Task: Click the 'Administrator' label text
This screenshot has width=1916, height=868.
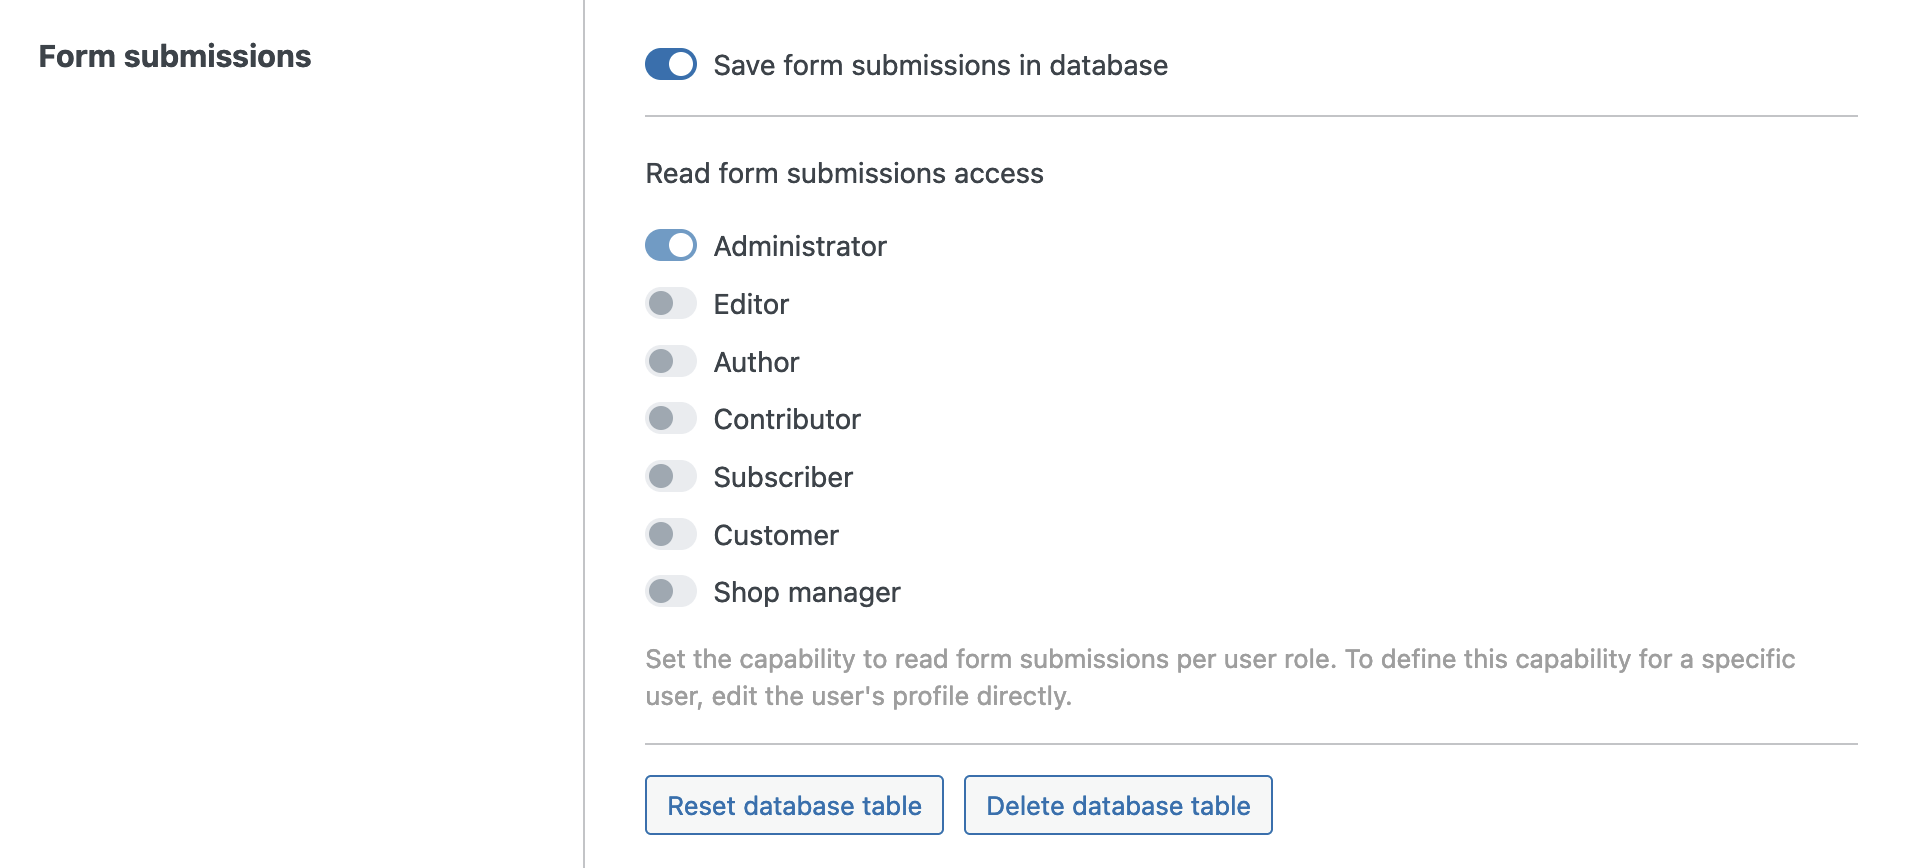Action: pyautogui.click(x=800, y=247)
